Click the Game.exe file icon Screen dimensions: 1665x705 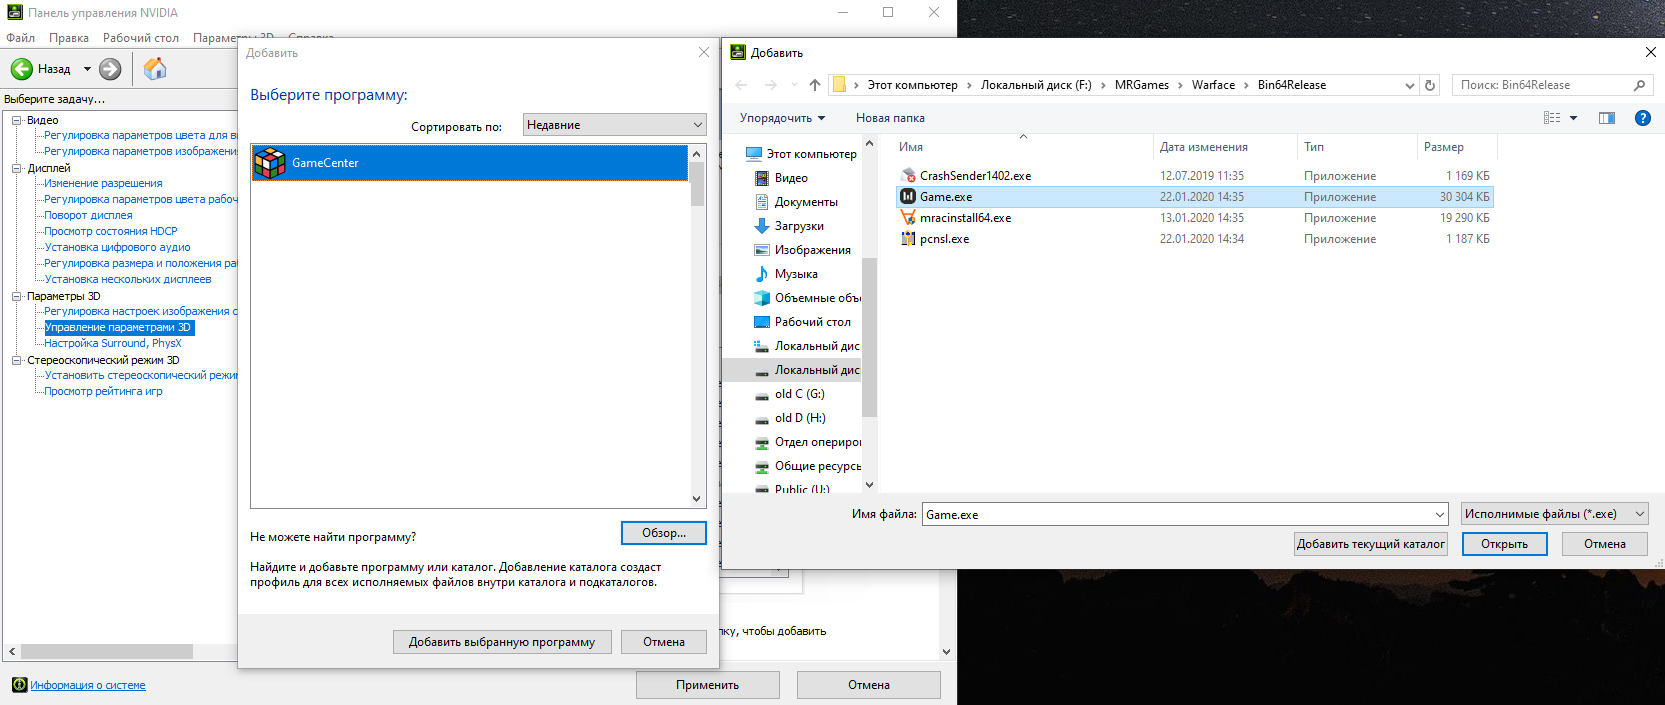coord(908,197)
